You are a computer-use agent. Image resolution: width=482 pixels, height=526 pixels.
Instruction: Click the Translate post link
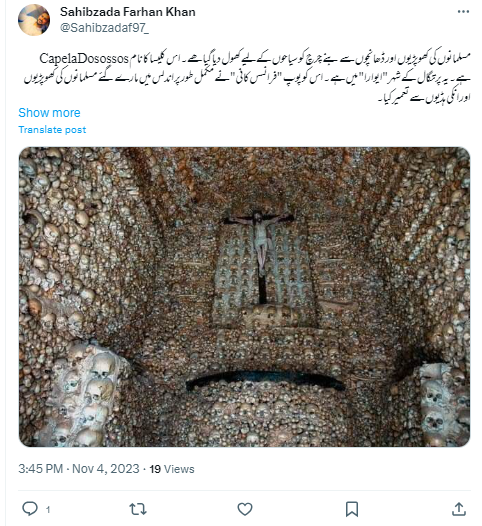coord(52,129)
